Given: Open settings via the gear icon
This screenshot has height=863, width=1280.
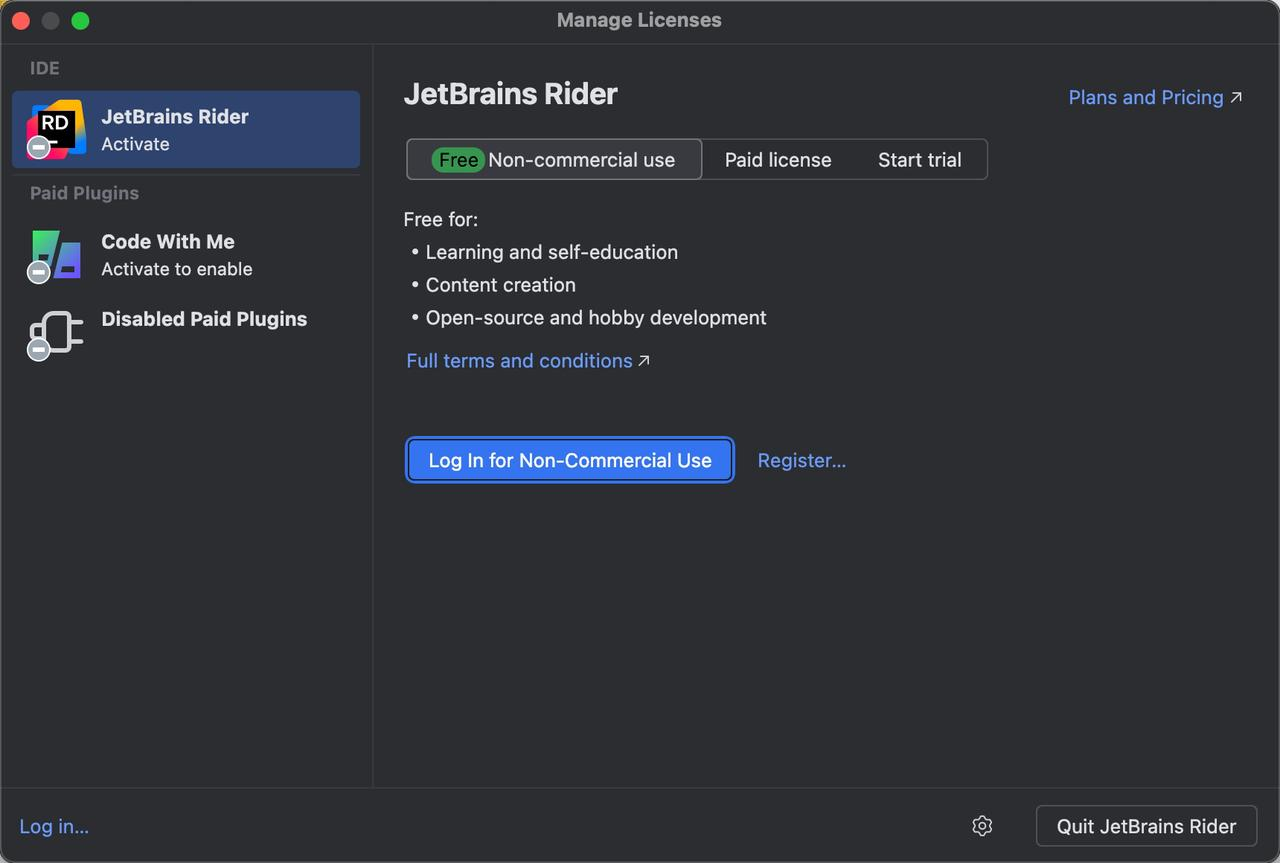Looking at the screenshot, I should pos(982,826).
